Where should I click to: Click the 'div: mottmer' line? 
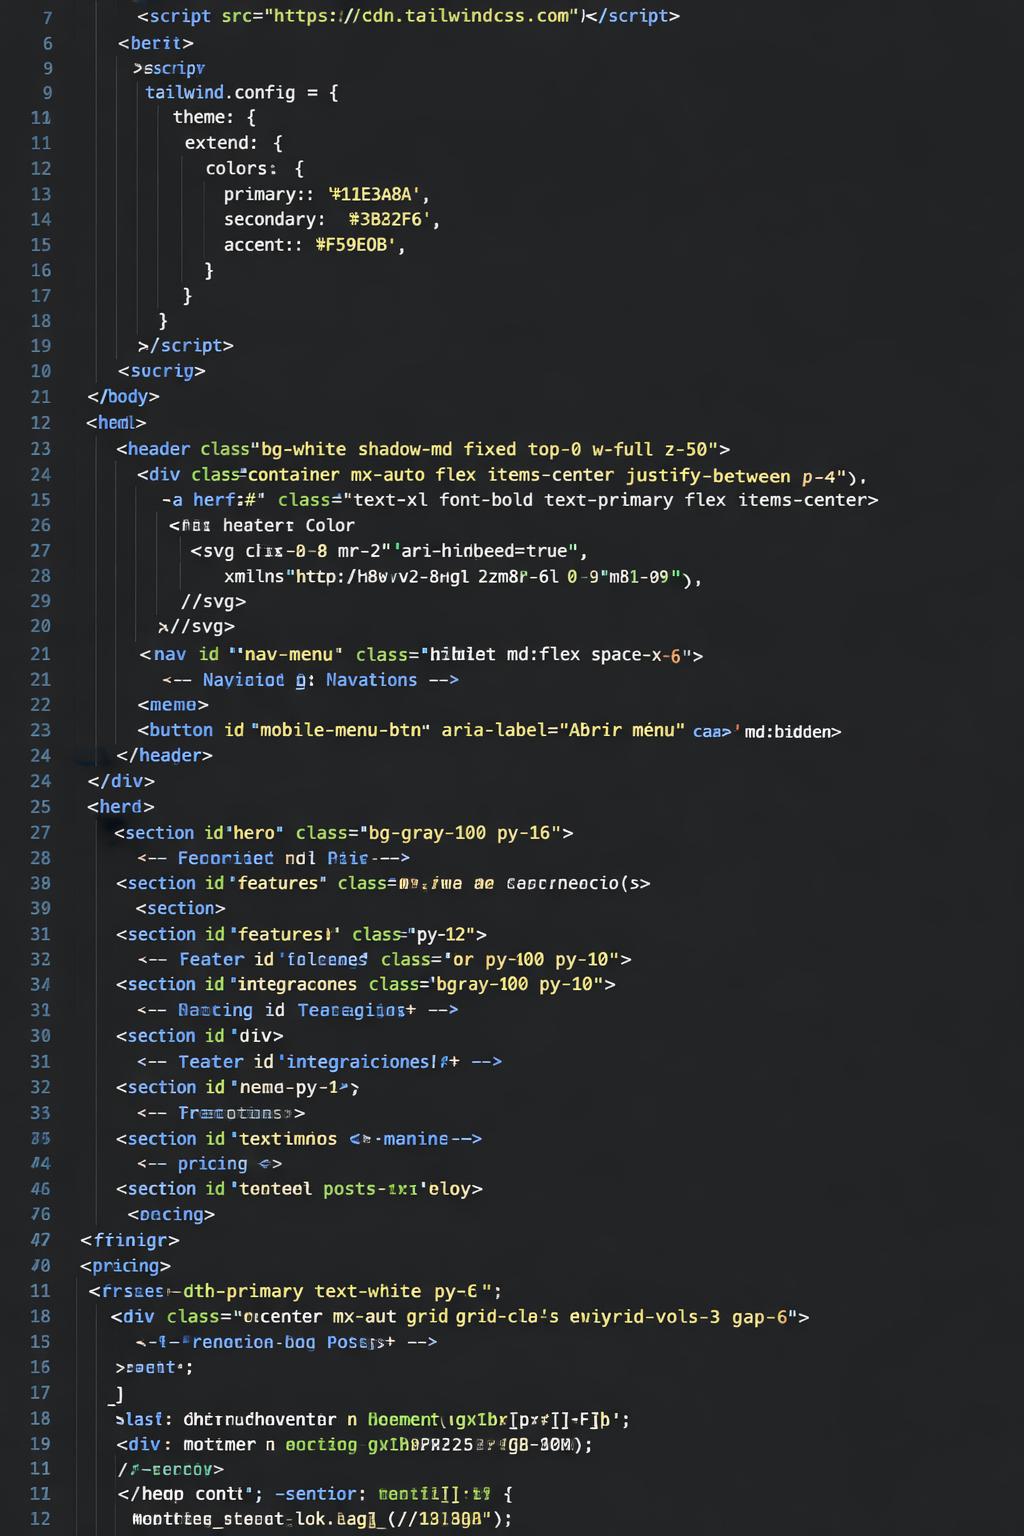pyautogui.click(x=354, y=1445)
